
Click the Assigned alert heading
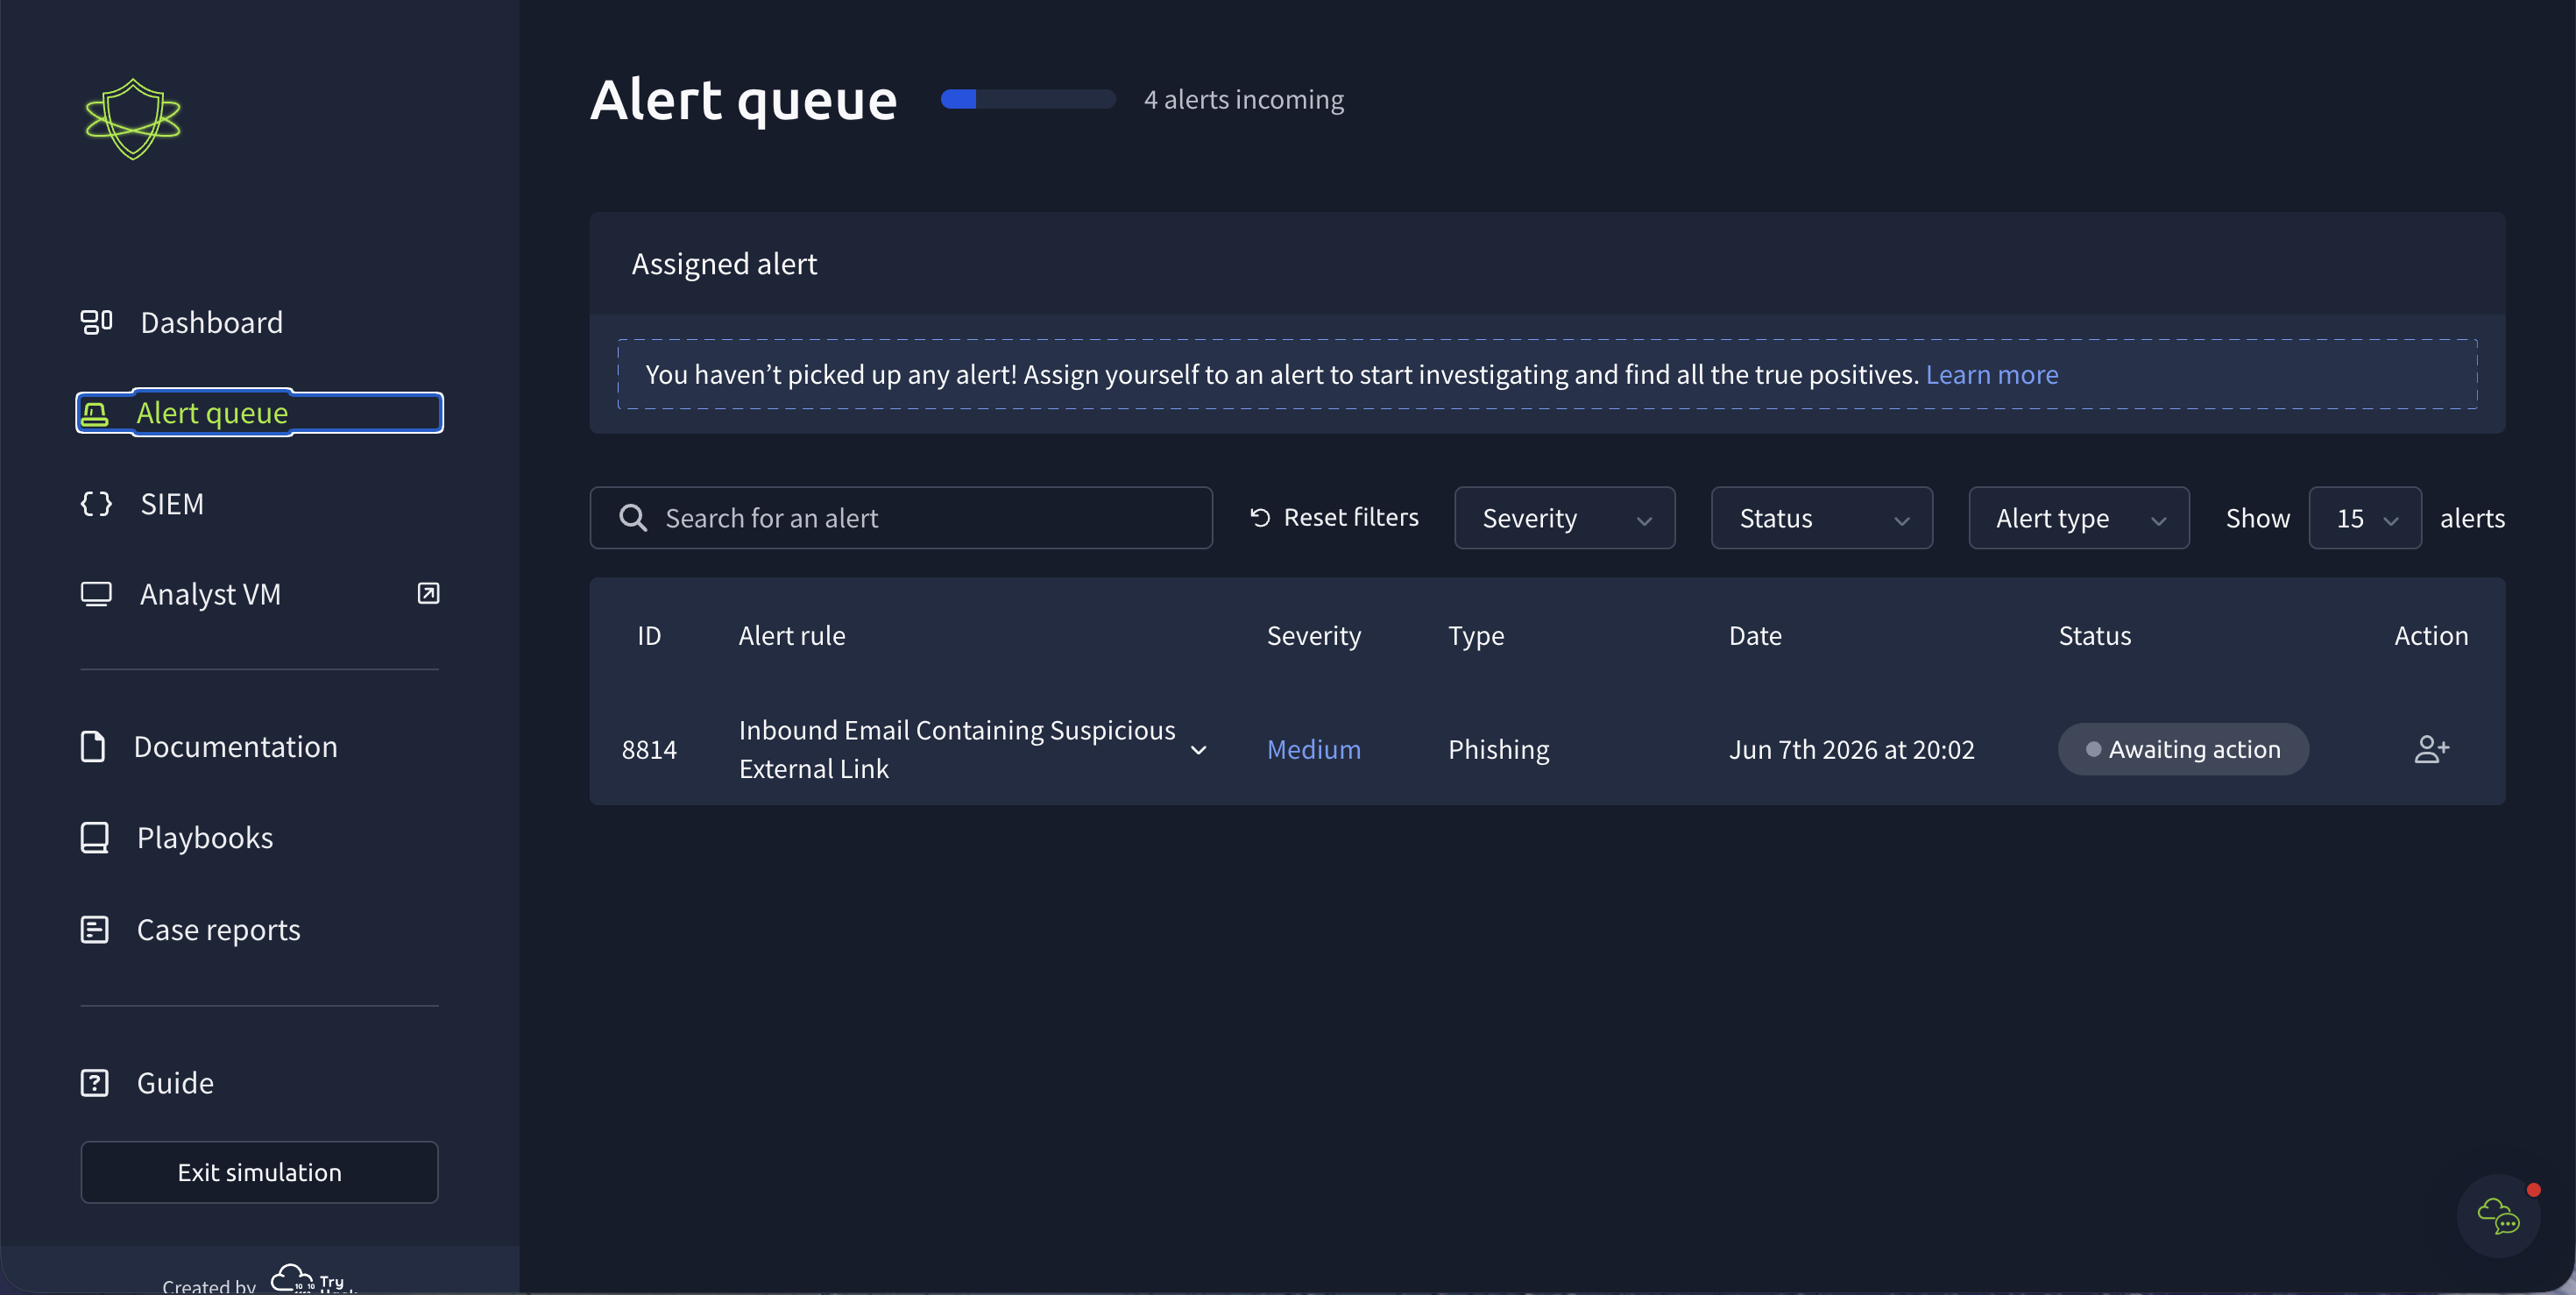tap(724, 263)
